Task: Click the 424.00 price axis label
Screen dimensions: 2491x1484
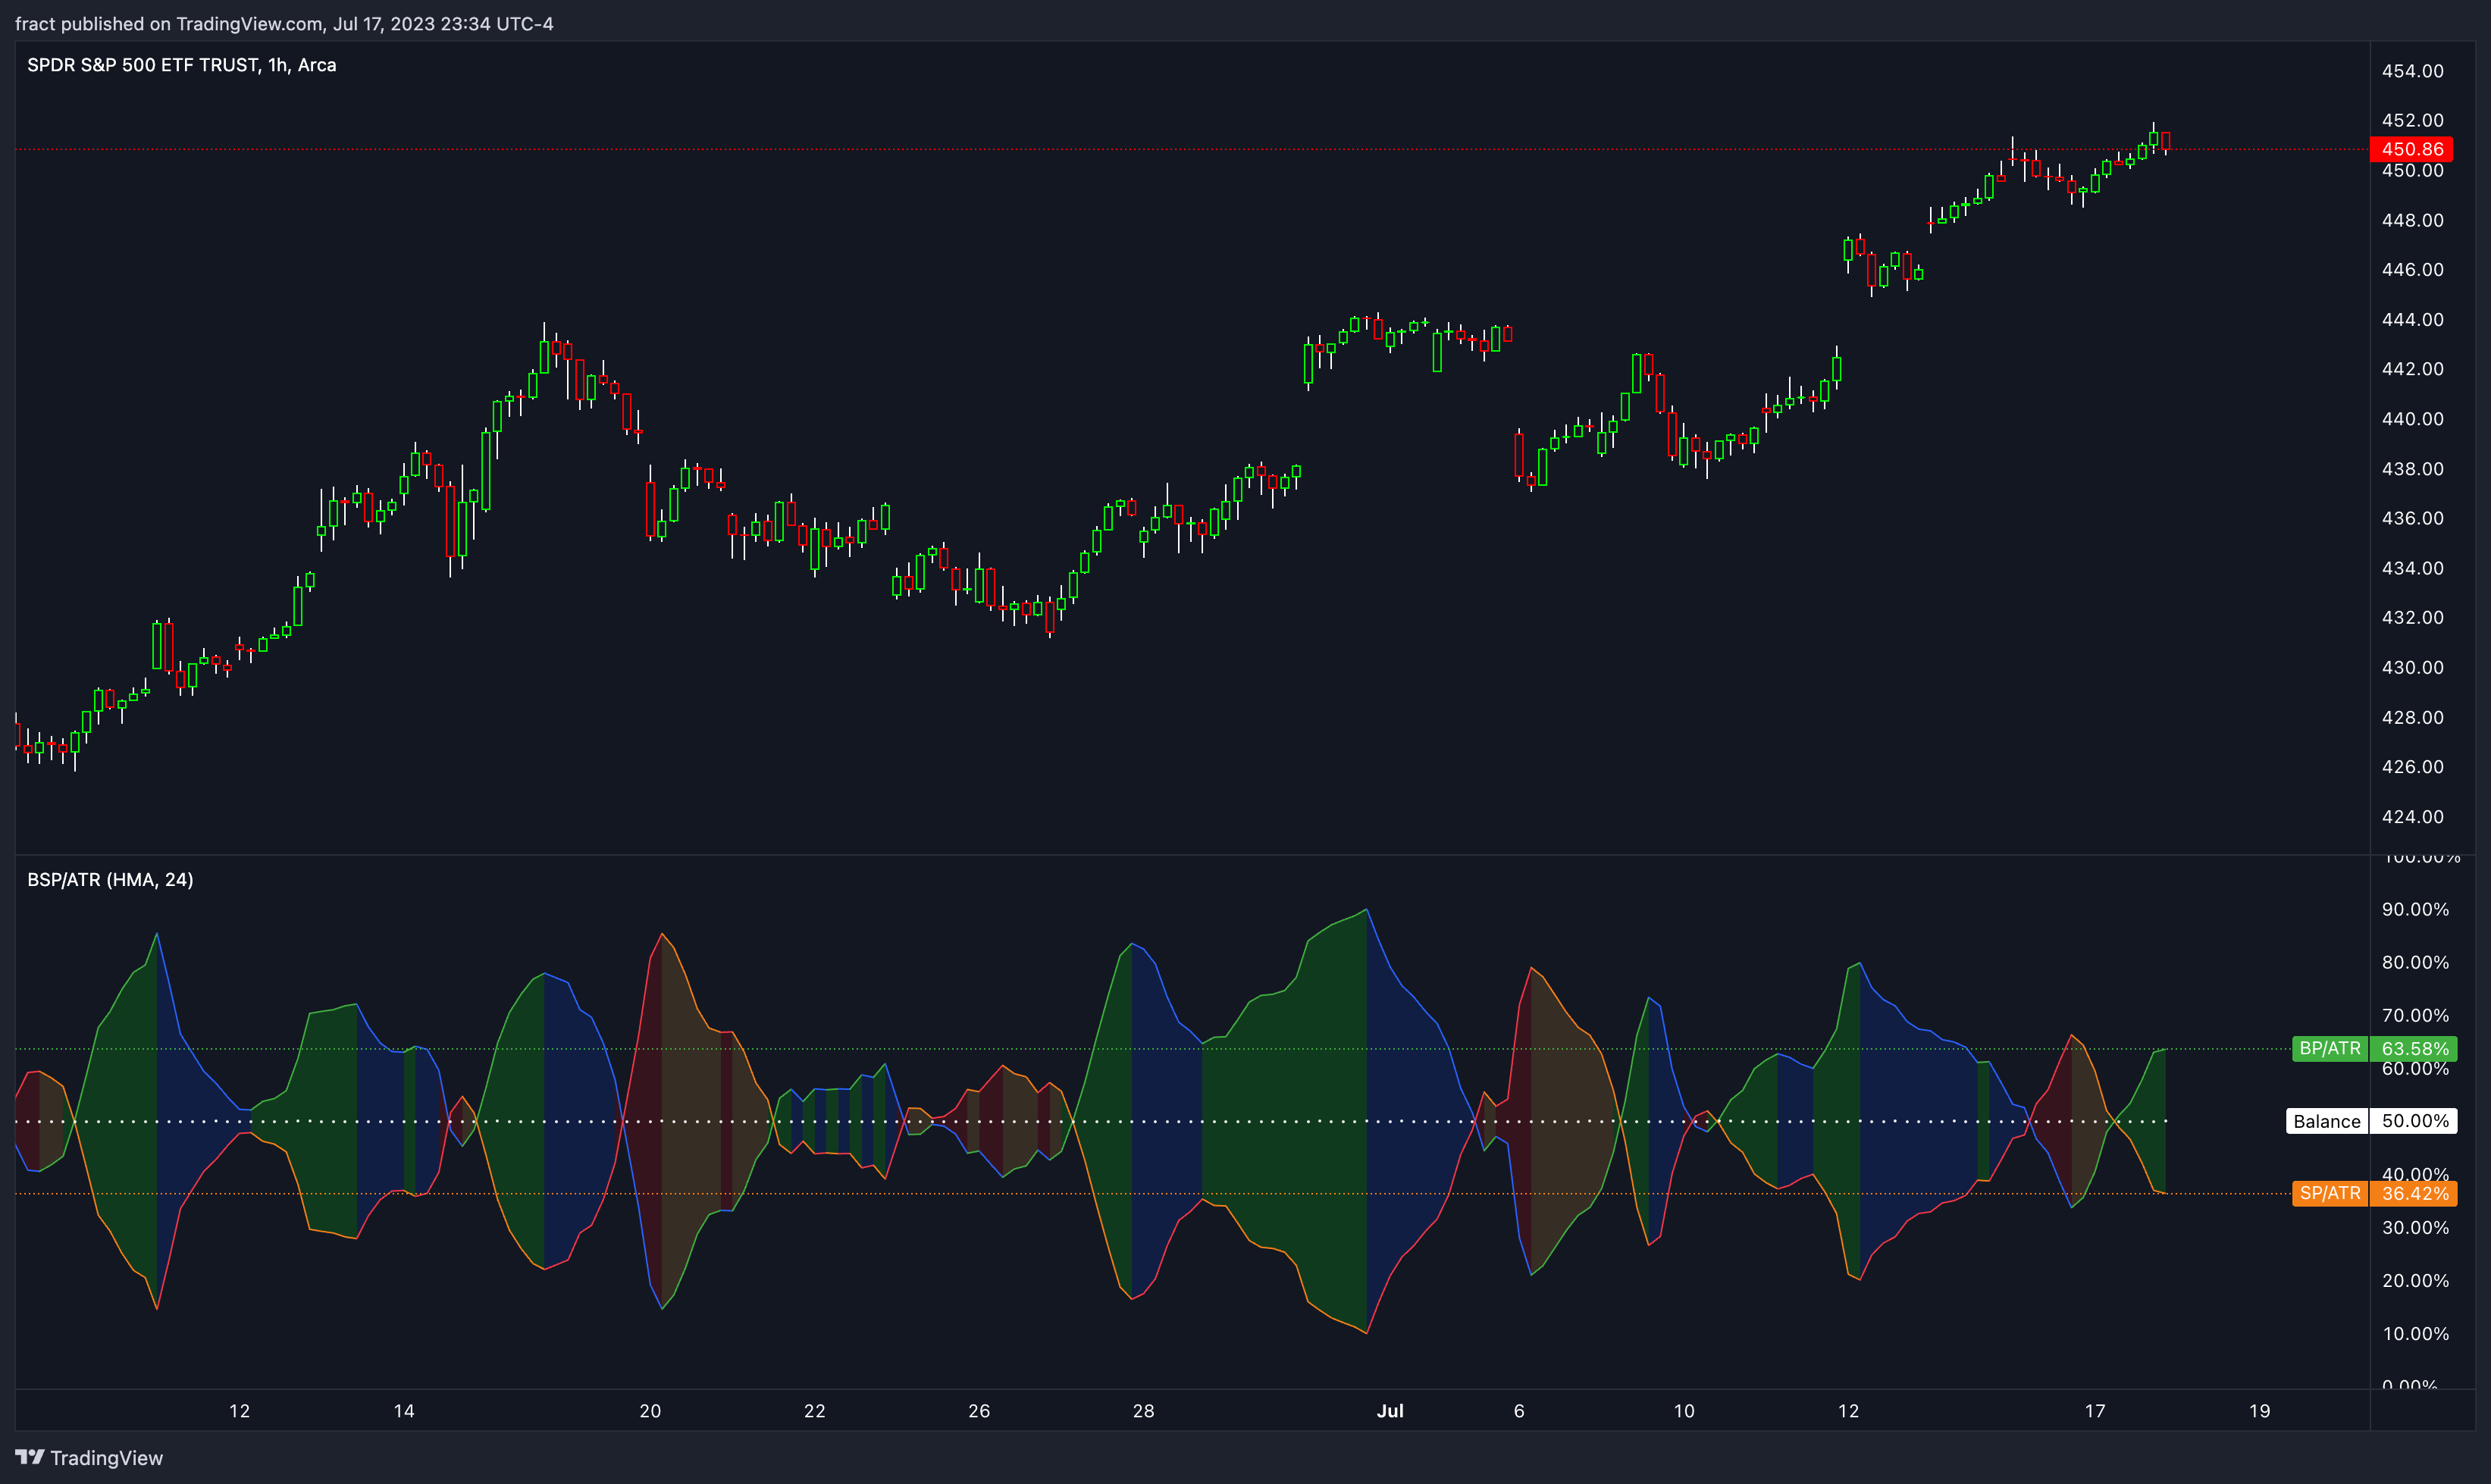Action: 2412,816
